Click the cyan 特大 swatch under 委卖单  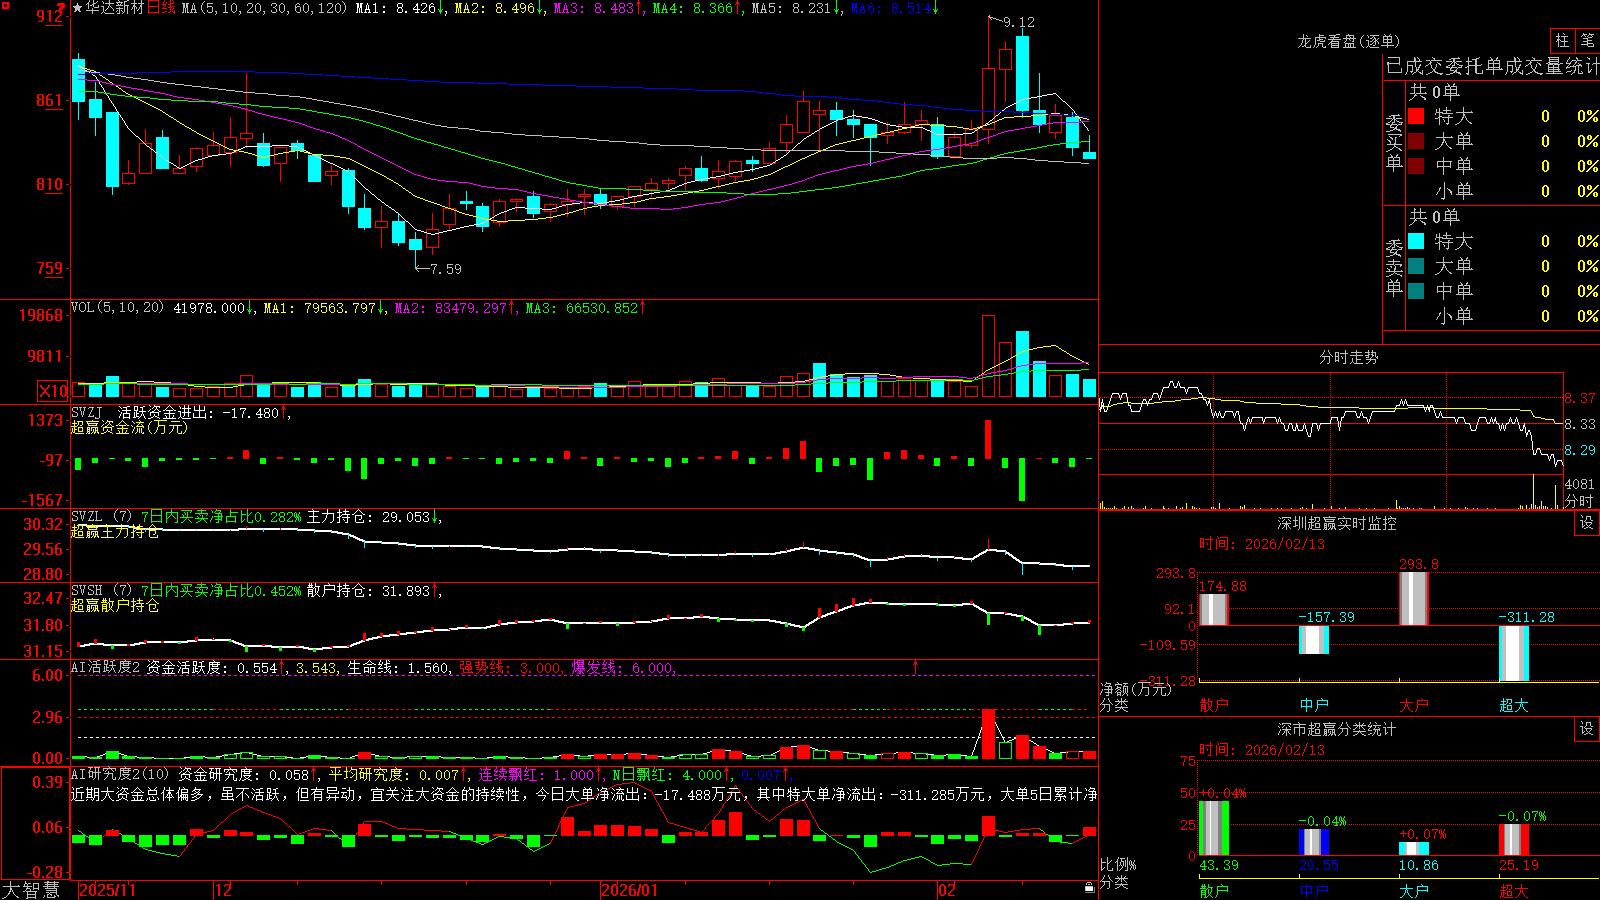pyautogui.click(x=1416, y=241)
